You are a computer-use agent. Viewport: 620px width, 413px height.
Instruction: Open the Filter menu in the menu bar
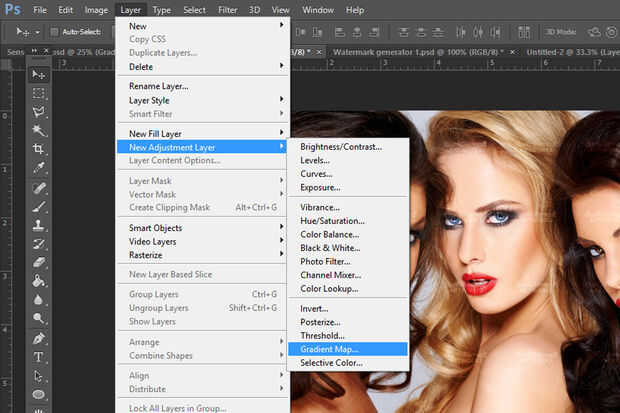[x=228, y=10]
